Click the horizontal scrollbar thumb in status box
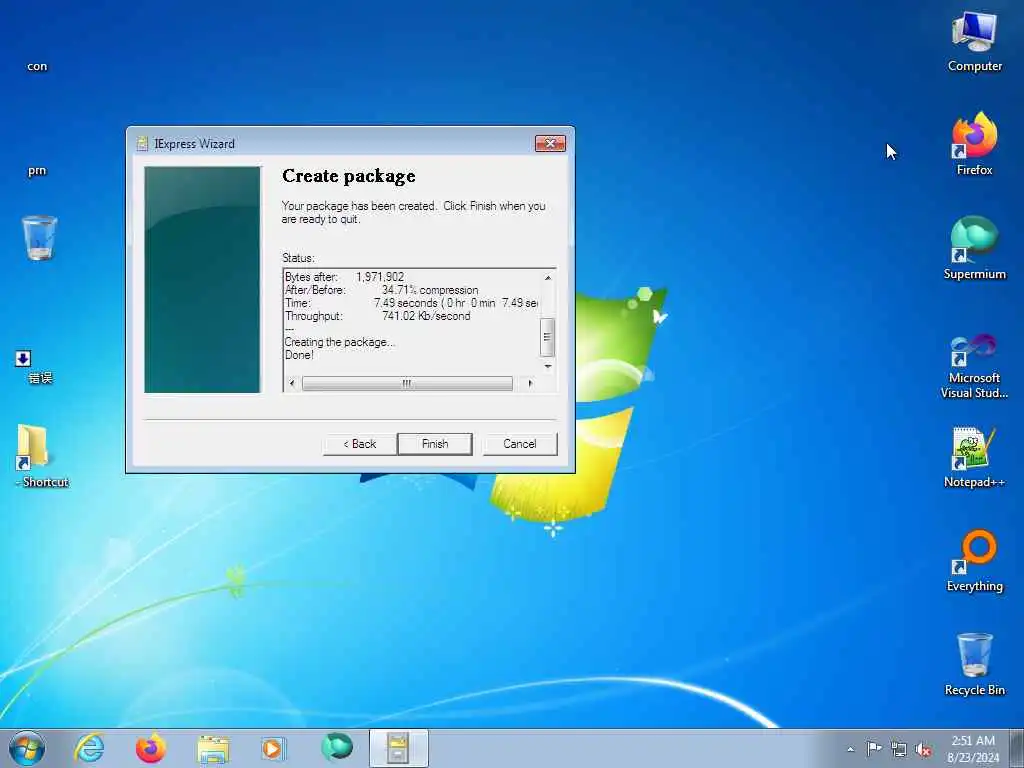The image size is (1024, 768). point(407,383)
